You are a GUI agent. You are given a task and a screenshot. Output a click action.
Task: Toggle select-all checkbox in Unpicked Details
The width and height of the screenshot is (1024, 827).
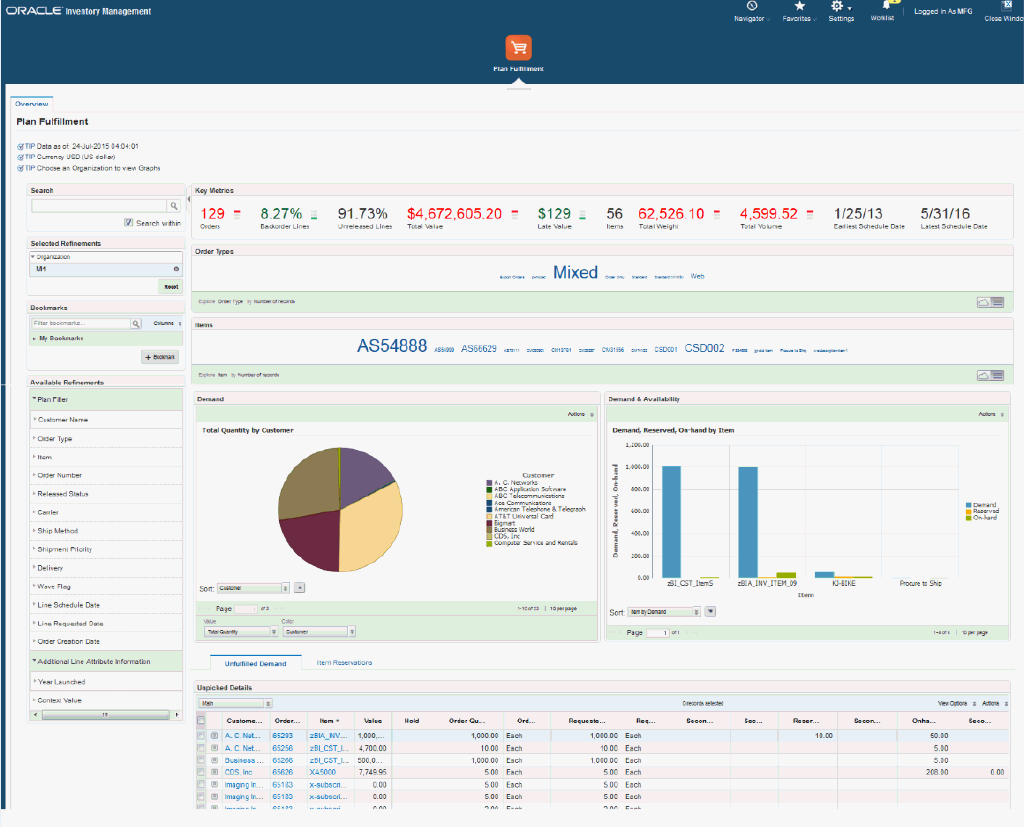[200, 721]
